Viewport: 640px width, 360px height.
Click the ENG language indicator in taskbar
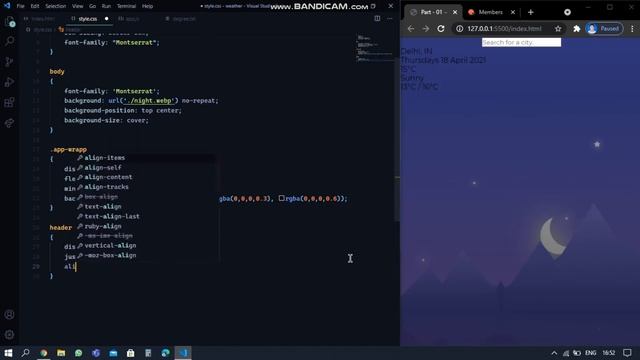(x=591, y=353)
